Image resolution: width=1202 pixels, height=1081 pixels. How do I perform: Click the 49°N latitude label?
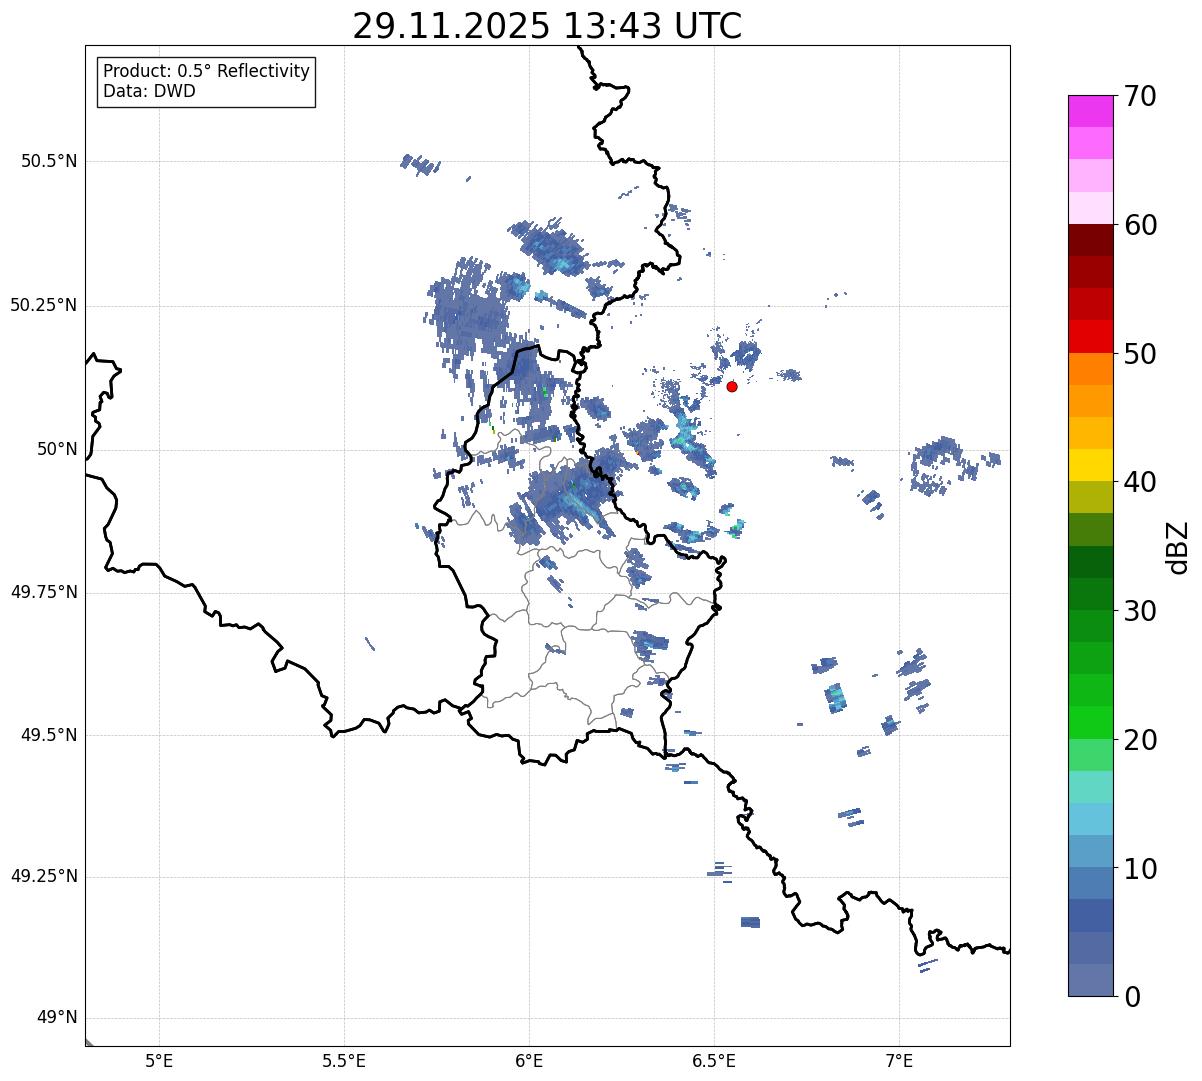58,1018
